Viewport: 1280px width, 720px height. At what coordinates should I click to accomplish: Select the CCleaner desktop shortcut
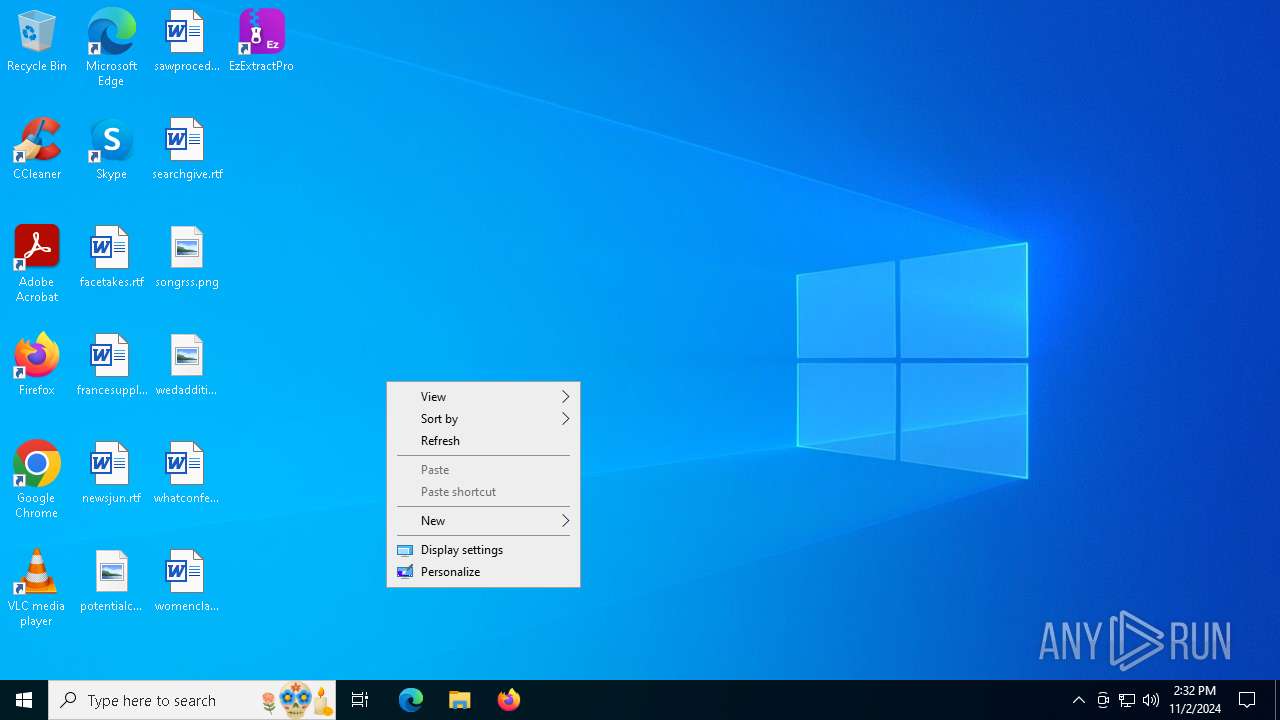[37, 150]
